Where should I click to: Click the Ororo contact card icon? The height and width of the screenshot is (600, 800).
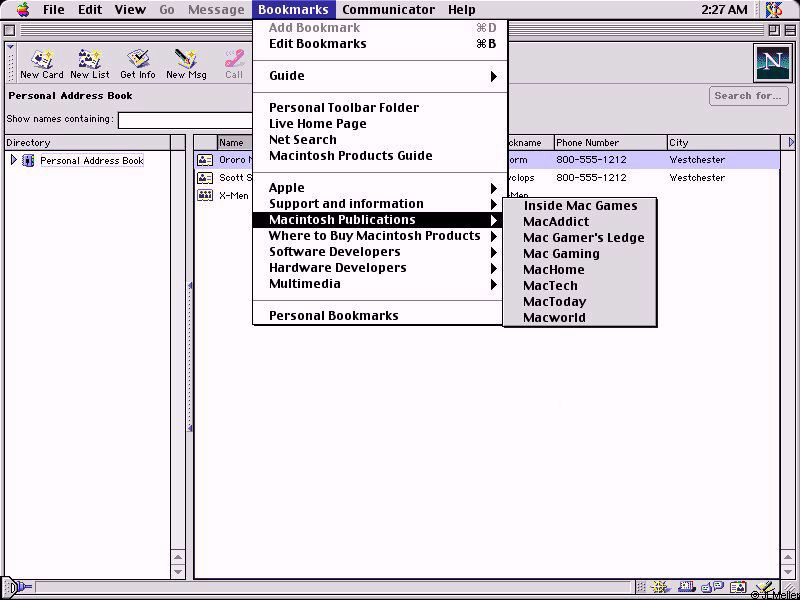click(205, 160)
